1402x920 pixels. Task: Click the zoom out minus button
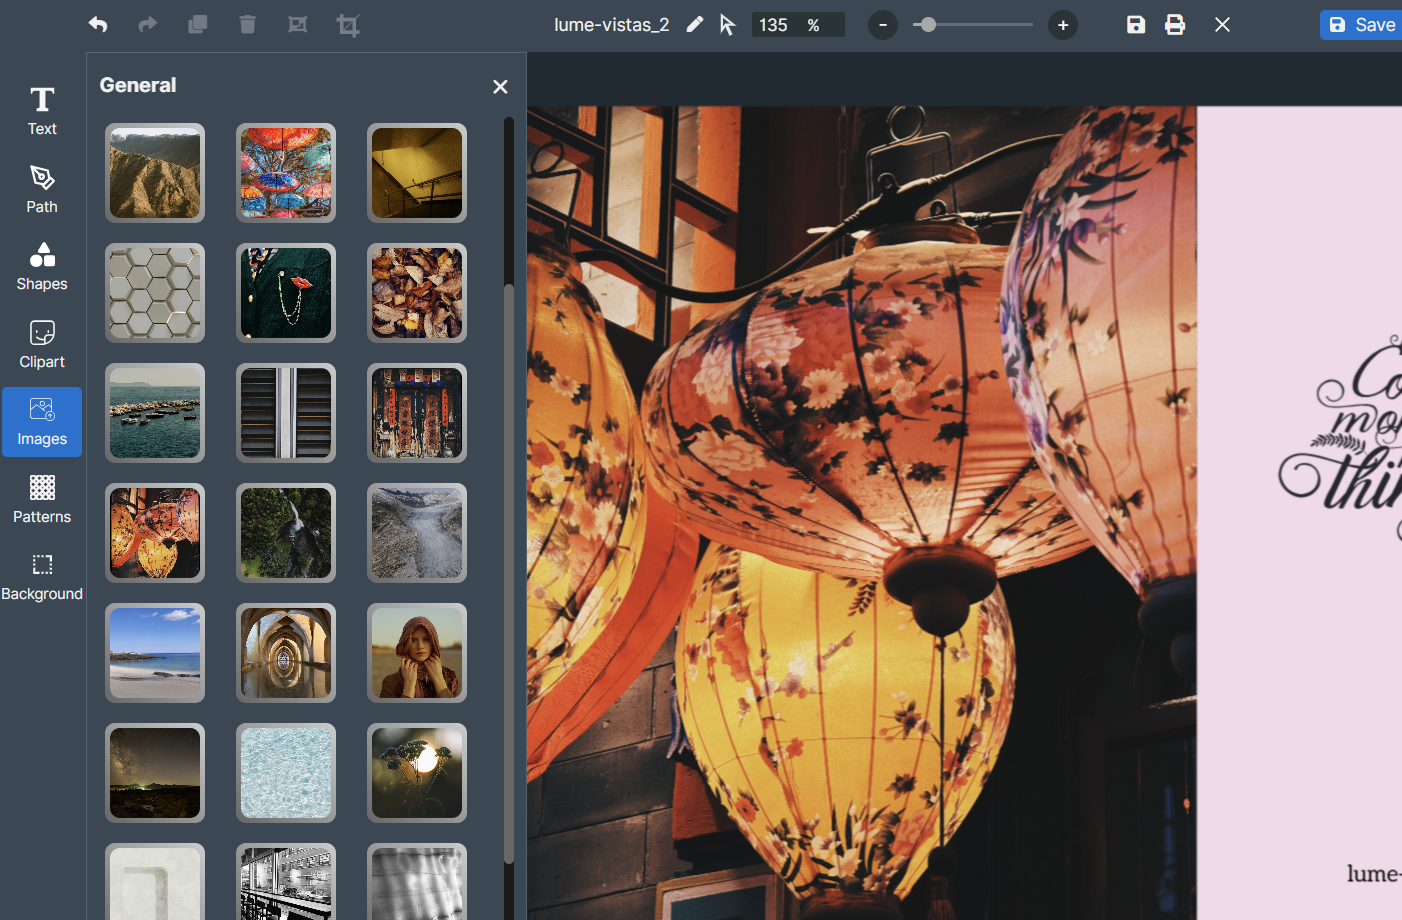click(x=883, y=25)
